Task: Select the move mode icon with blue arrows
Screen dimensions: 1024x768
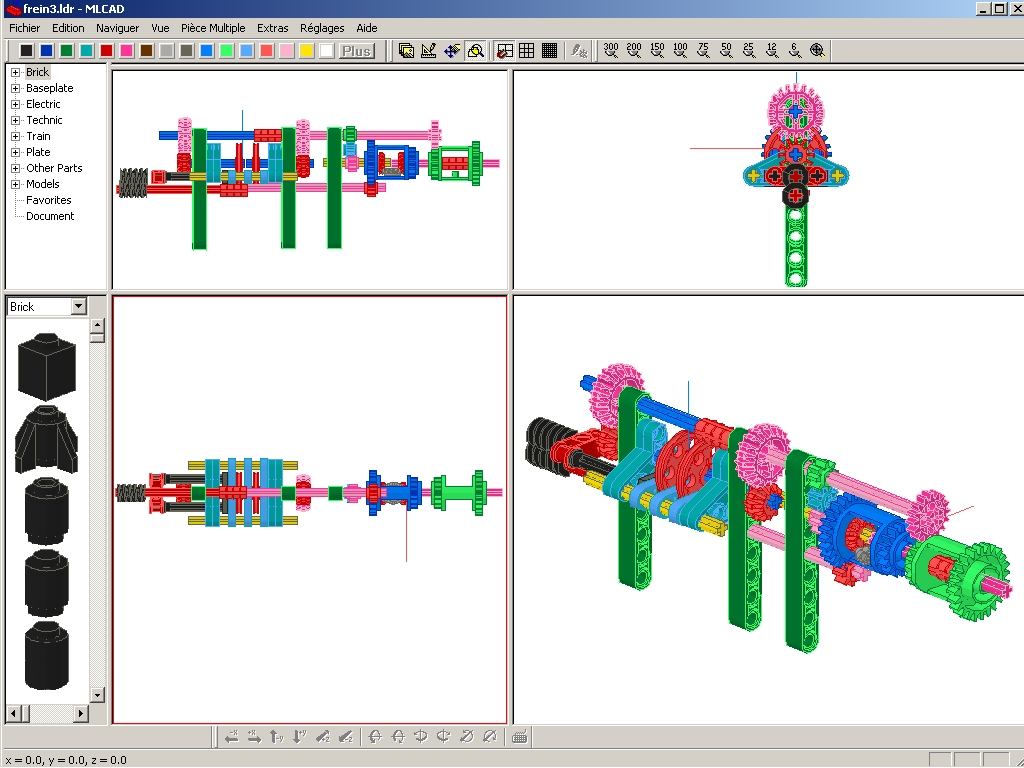Action: click(x=452, y=50)
